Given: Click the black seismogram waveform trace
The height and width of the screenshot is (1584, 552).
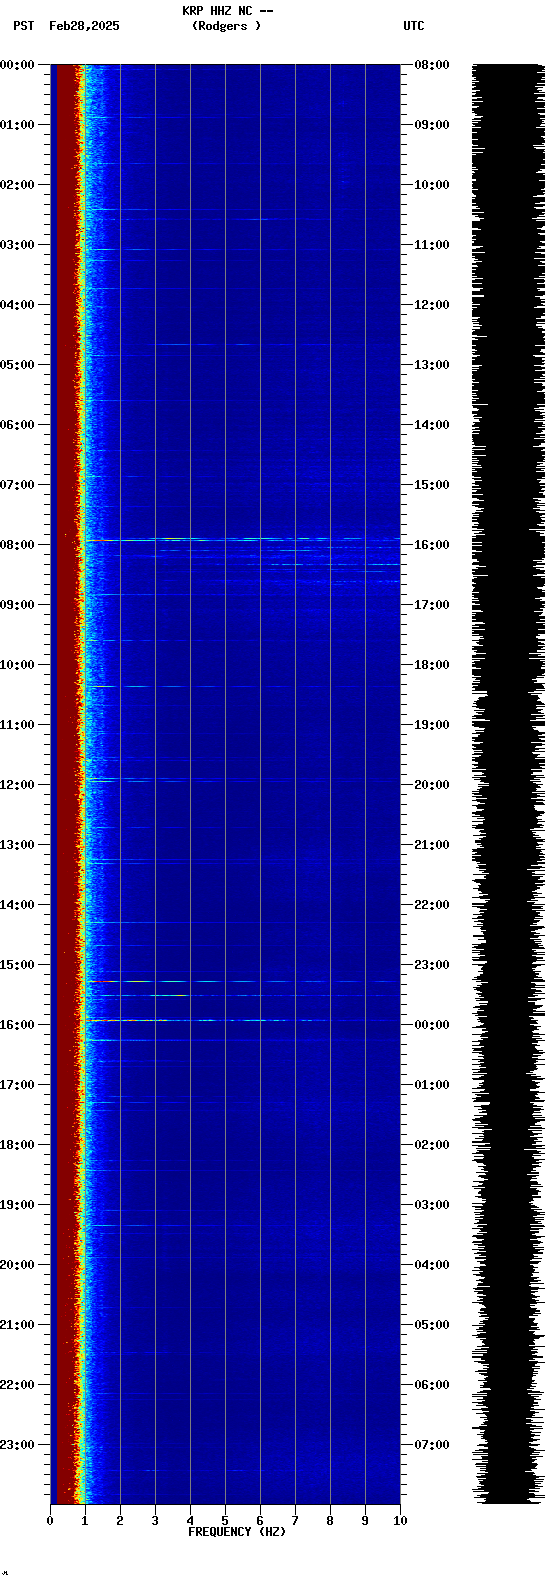Looking at the screenshot, I should point(507,783).
